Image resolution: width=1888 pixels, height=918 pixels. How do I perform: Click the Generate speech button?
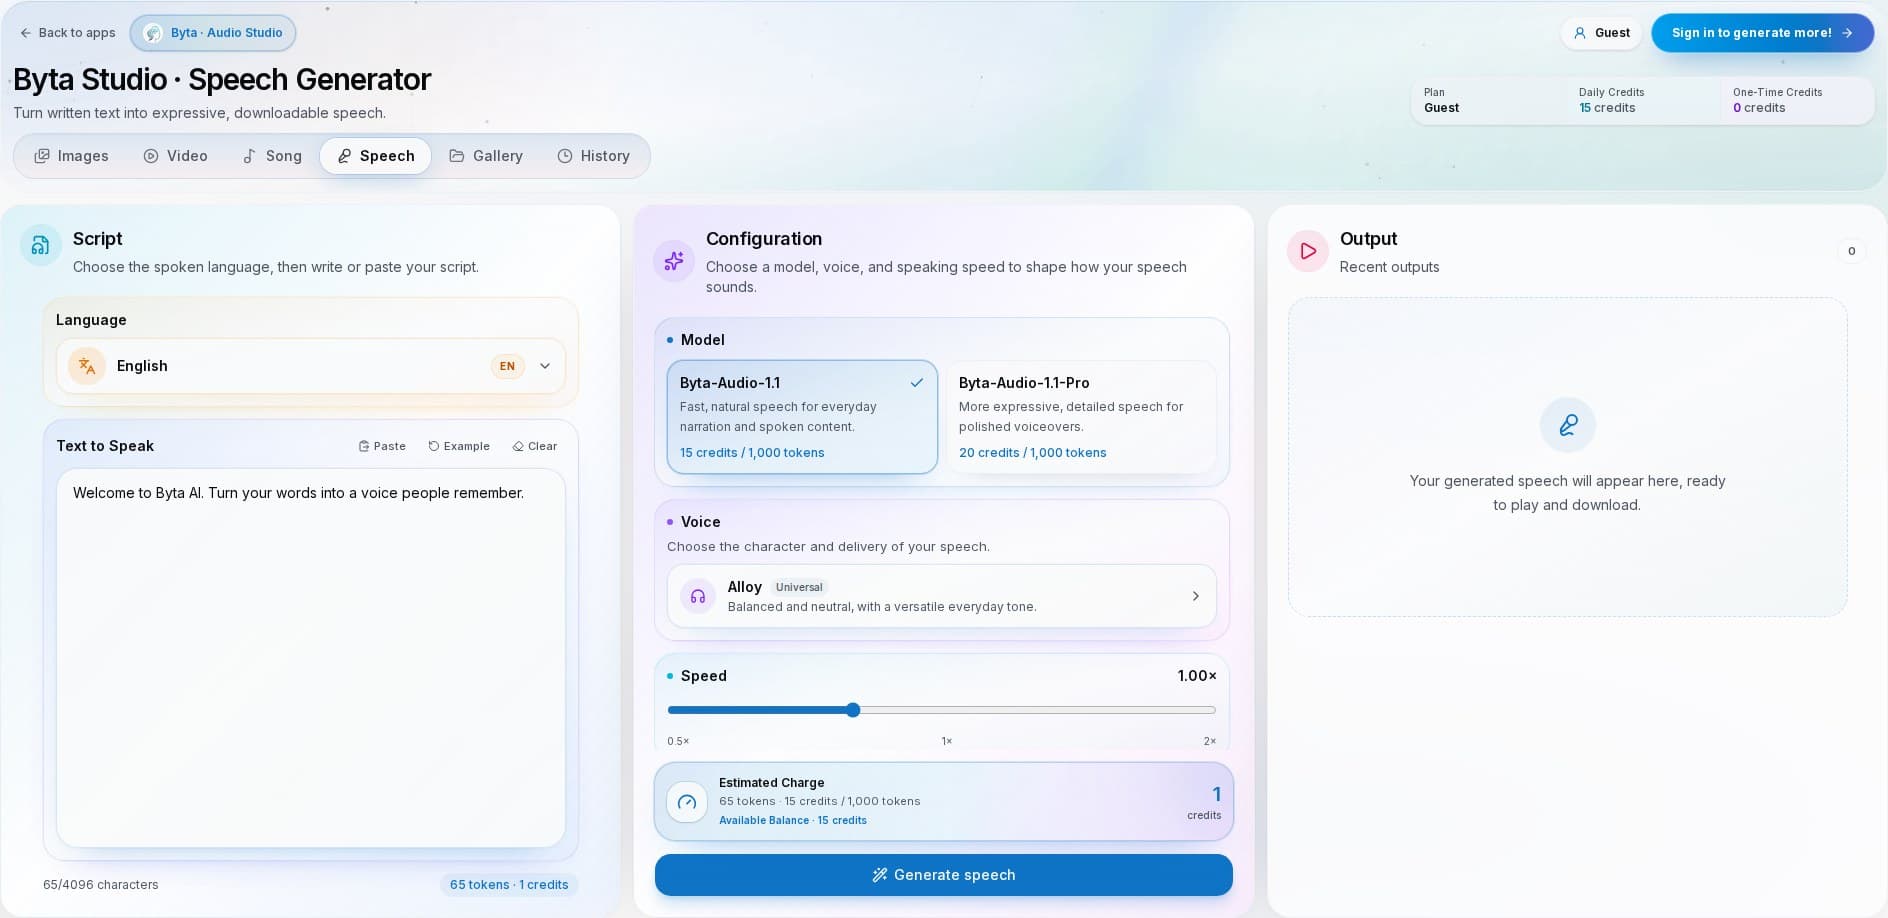pyautogui.click(x=944, y=875)
